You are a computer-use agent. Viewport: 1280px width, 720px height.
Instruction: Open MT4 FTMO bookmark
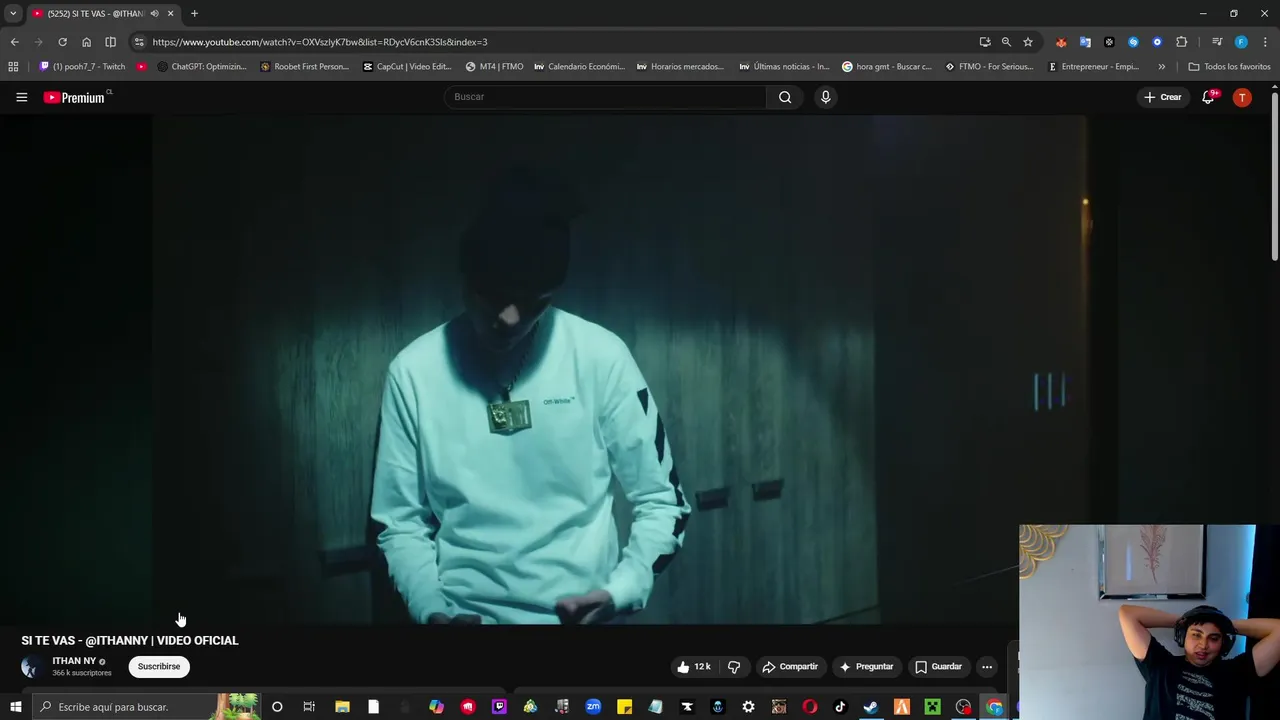point(495,67)
